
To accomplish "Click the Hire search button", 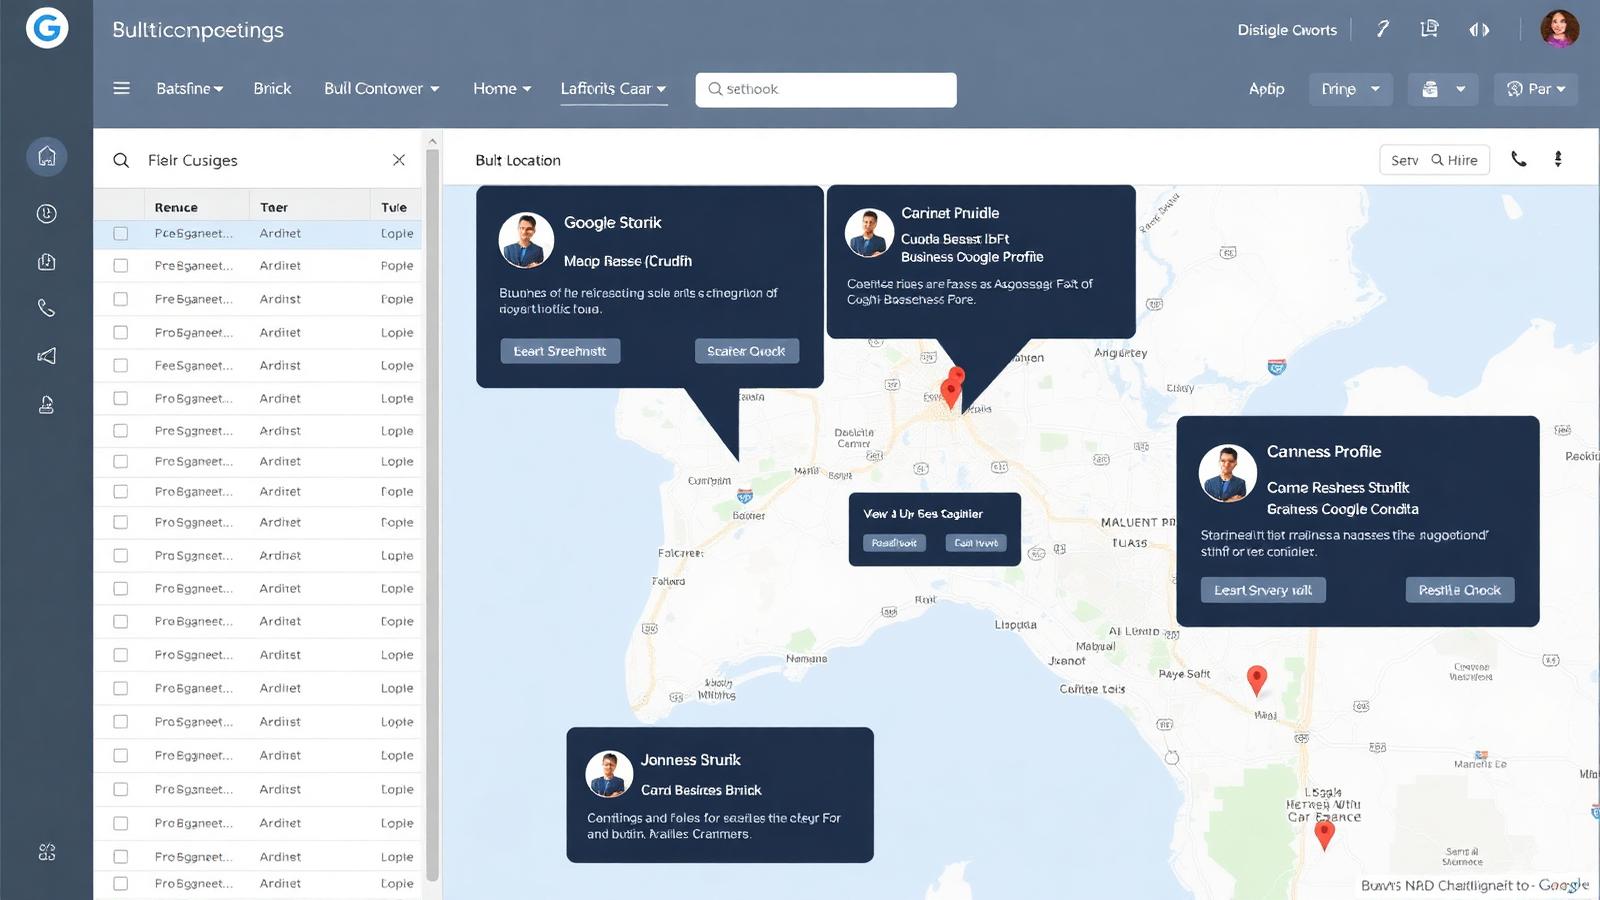I will (x=1455, y=160).
